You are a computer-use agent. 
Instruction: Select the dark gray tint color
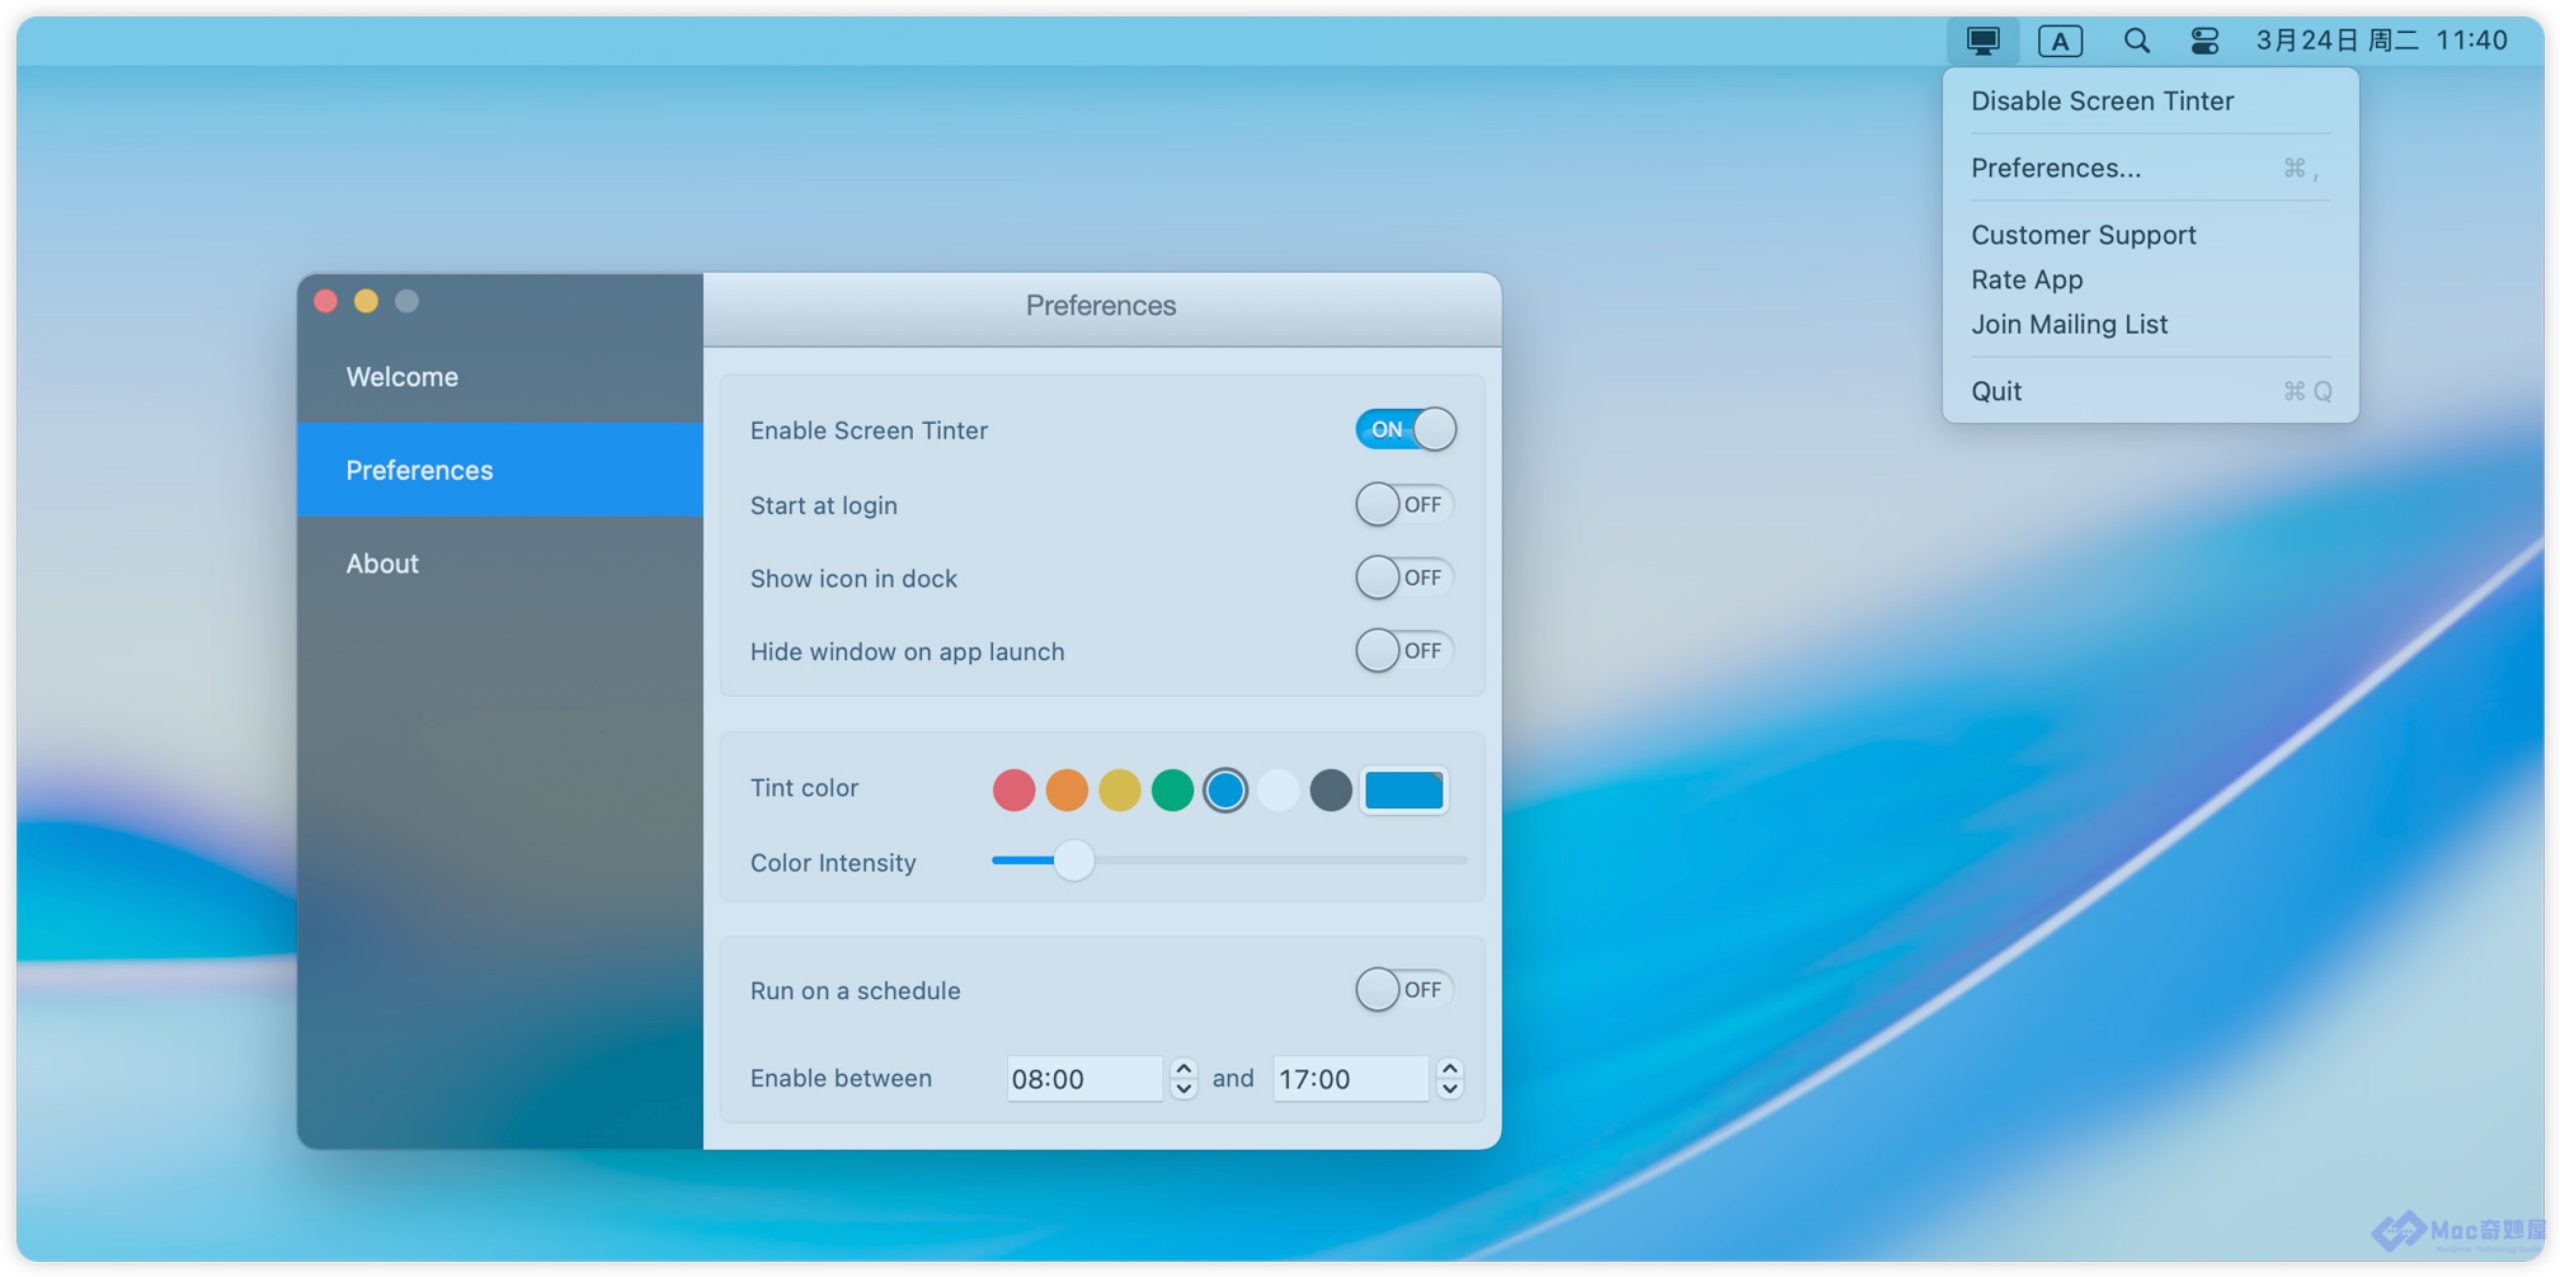1330,790
